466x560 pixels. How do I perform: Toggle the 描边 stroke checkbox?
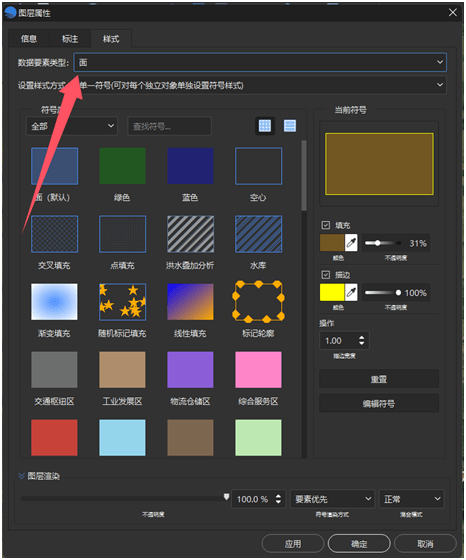pos(325,275)
